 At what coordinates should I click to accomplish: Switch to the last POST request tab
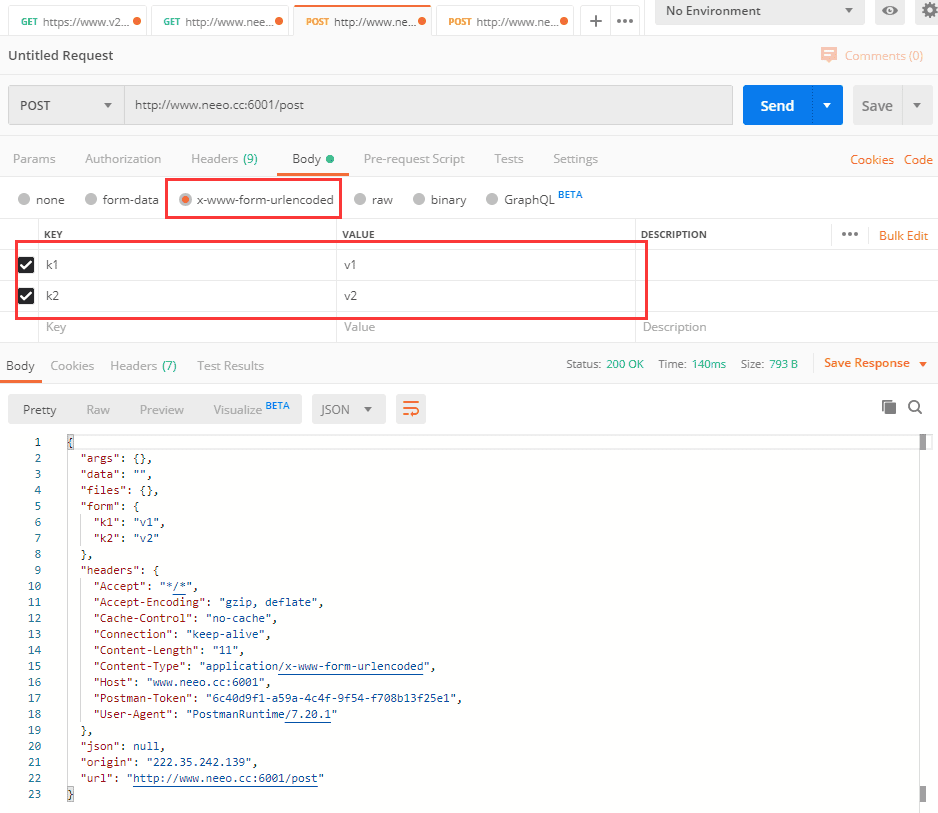coord(505,22)
